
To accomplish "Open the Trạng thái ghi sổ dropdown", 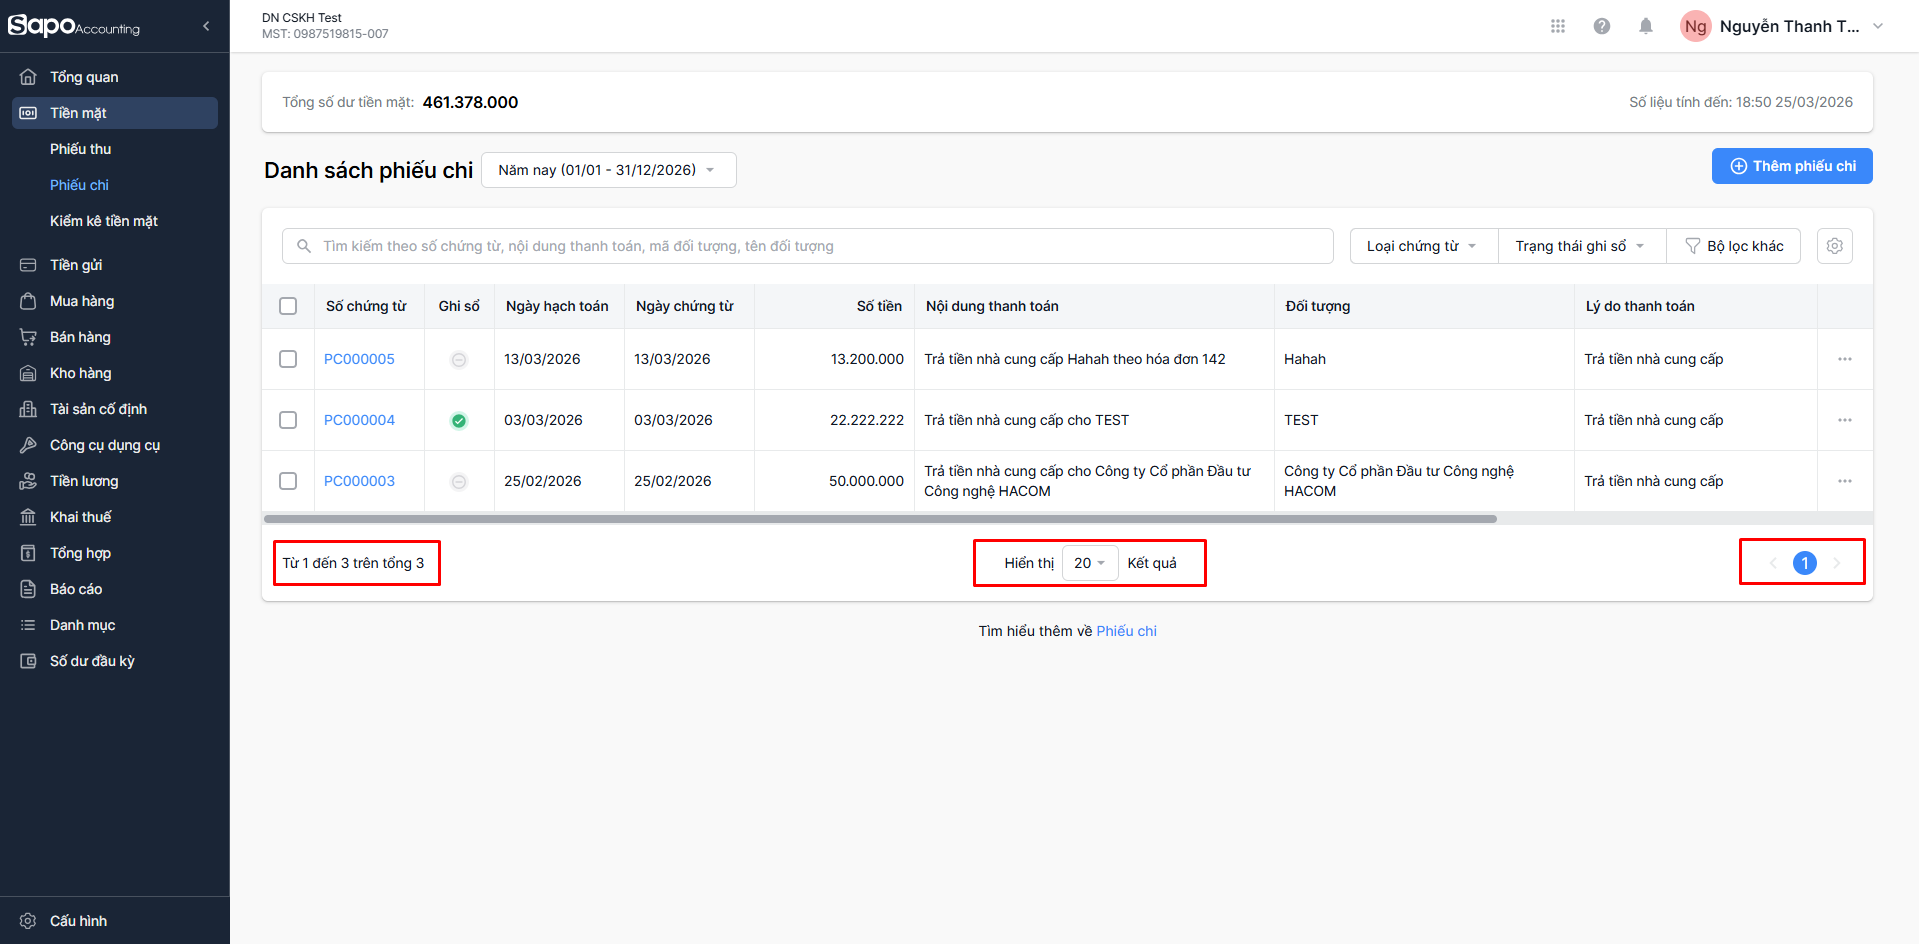I will [x=1580, y=246].
